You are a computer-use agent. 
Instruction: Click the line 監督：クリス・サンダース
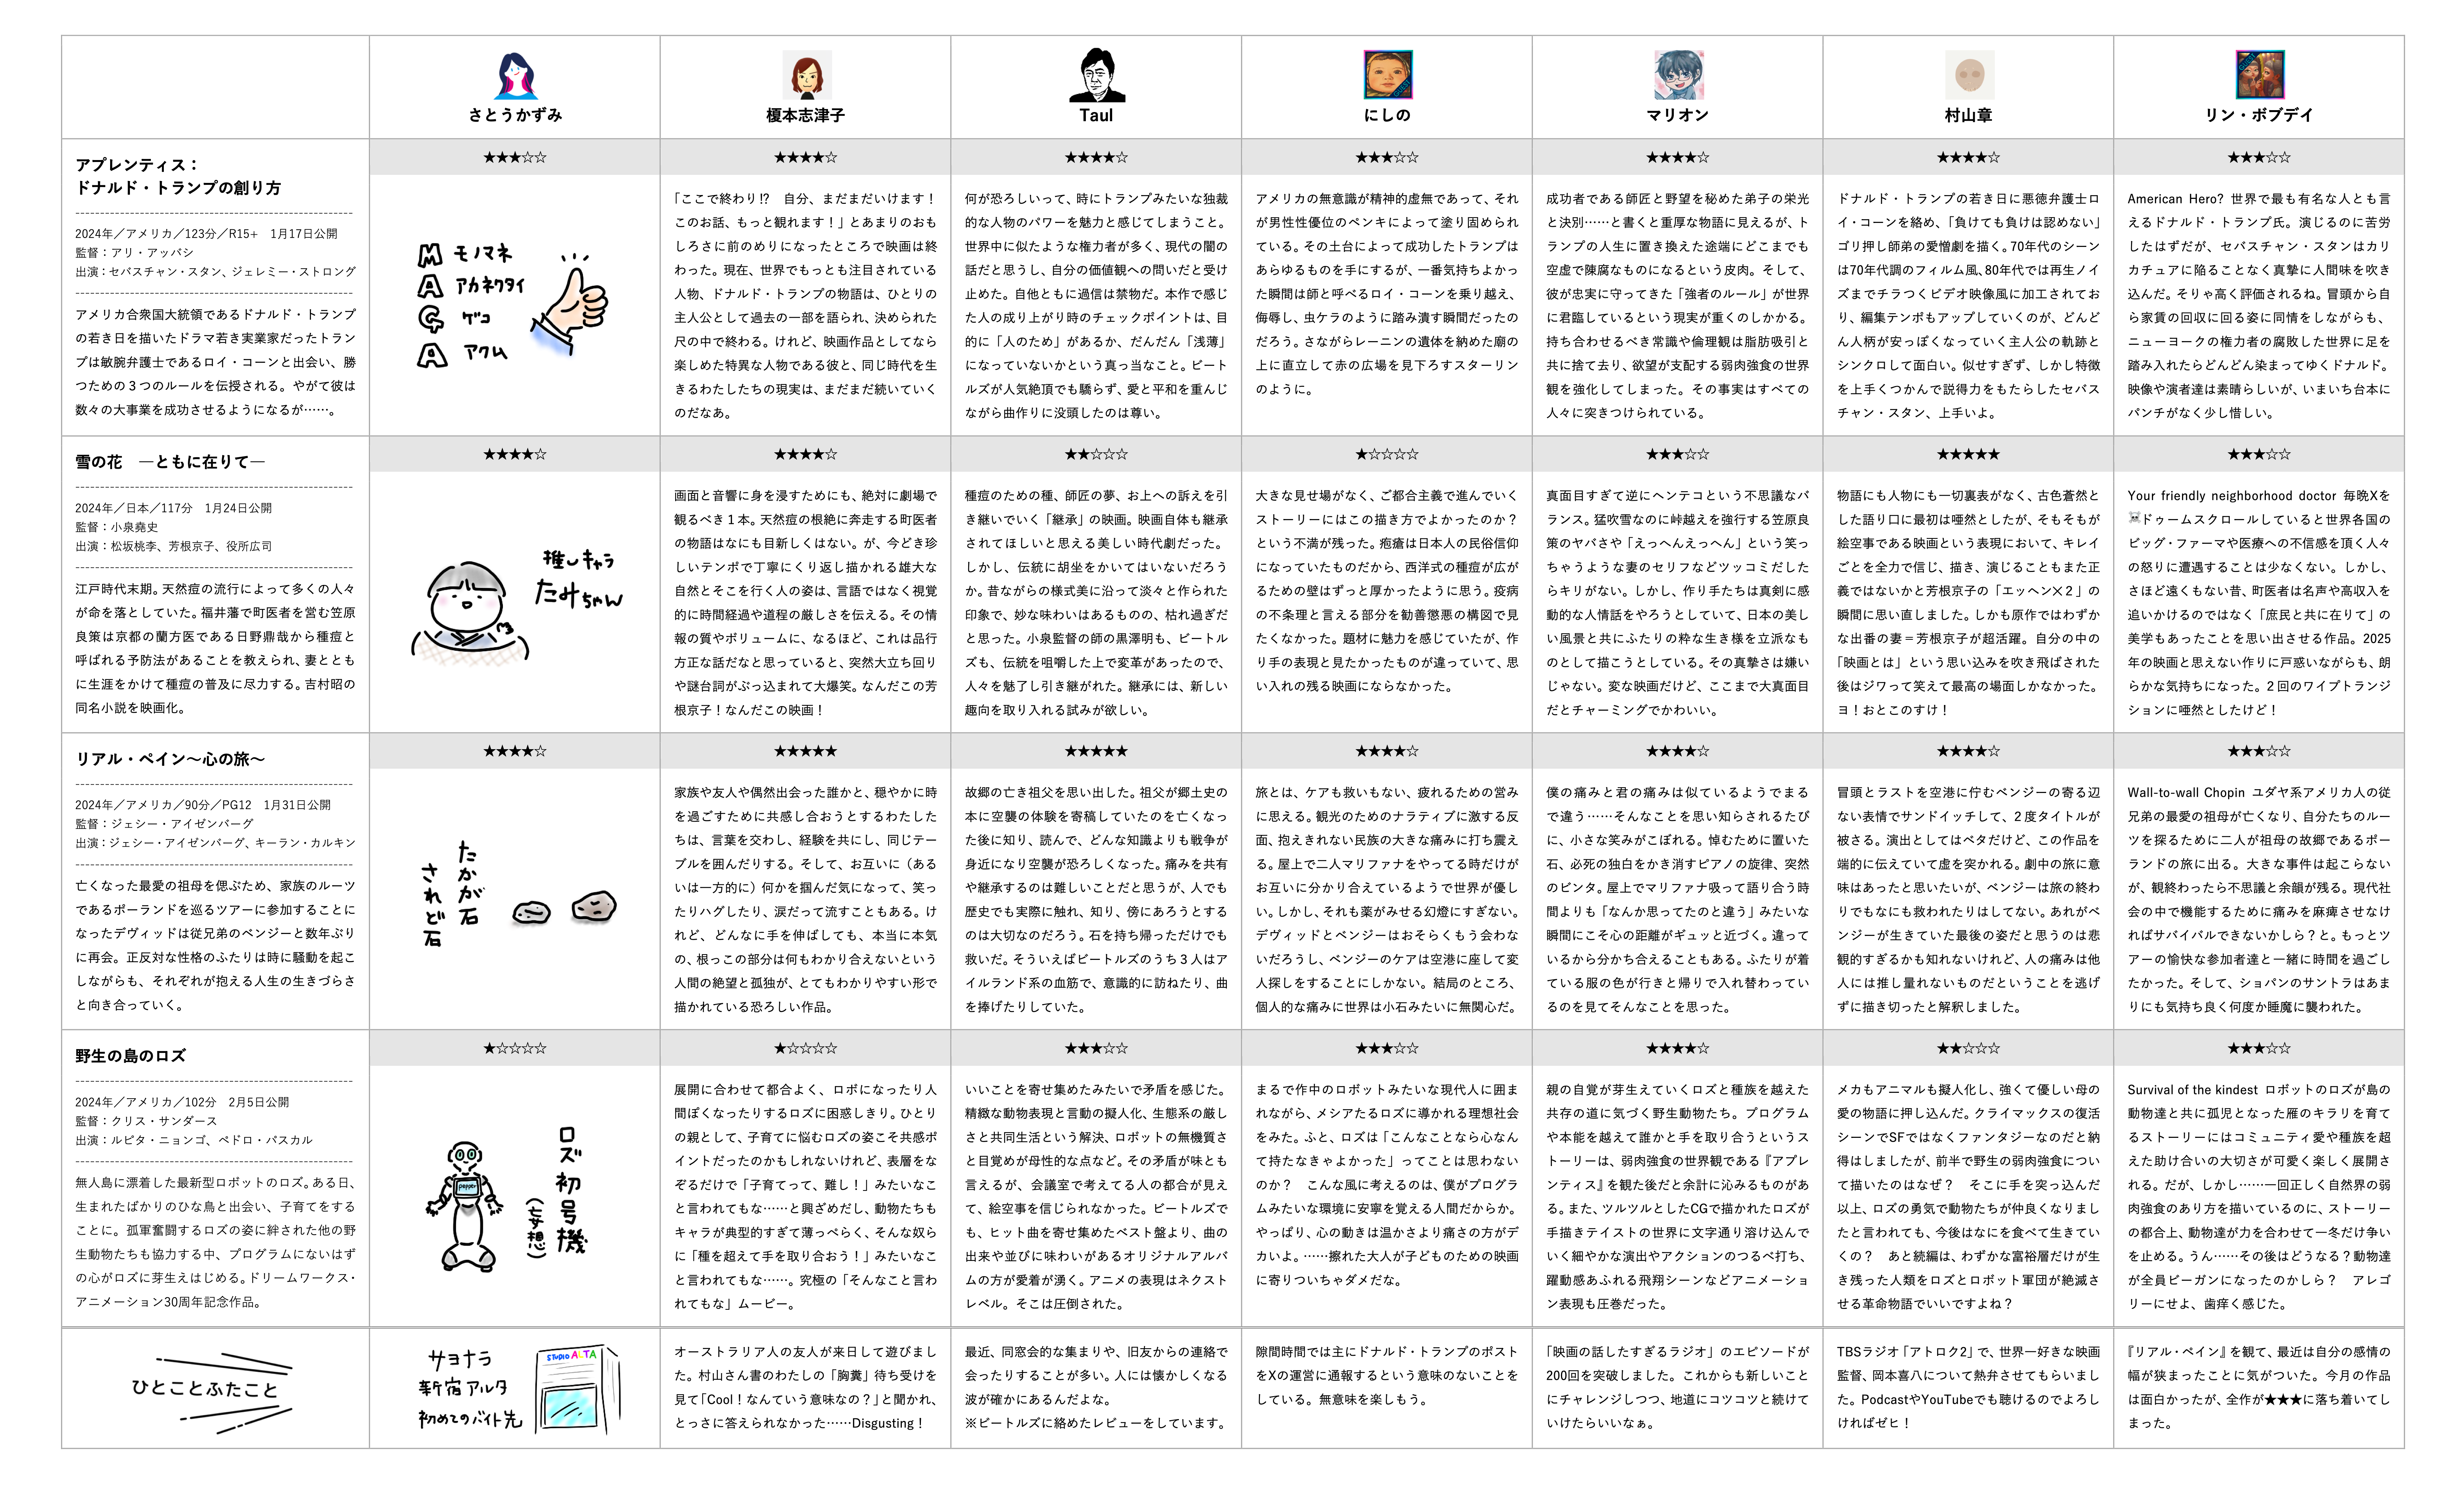146,1121
